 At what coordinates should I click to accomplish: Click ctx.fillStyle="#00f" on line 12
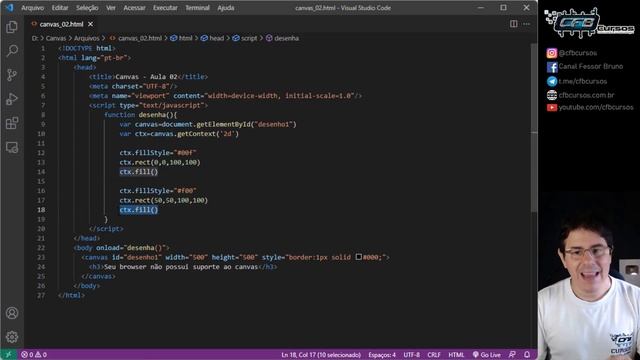coord(158,153)
